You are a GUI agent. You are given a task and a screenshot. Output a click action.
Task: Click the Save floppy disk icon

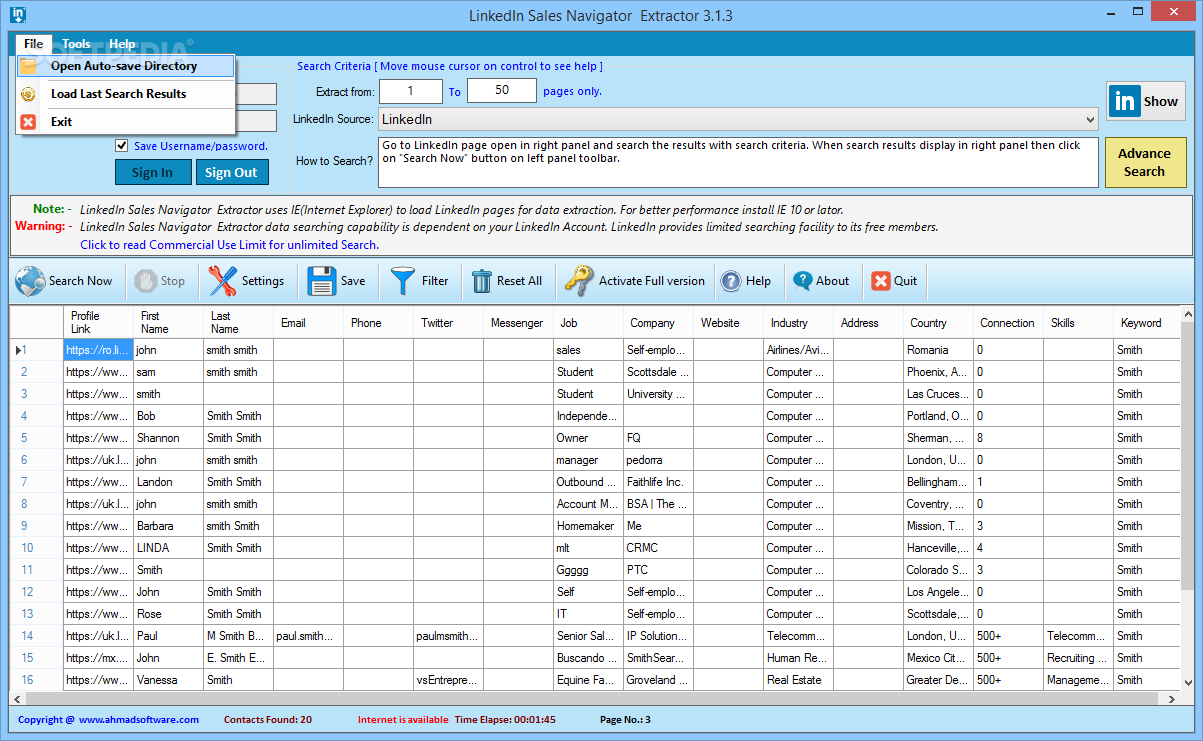[x=322, y=281]
